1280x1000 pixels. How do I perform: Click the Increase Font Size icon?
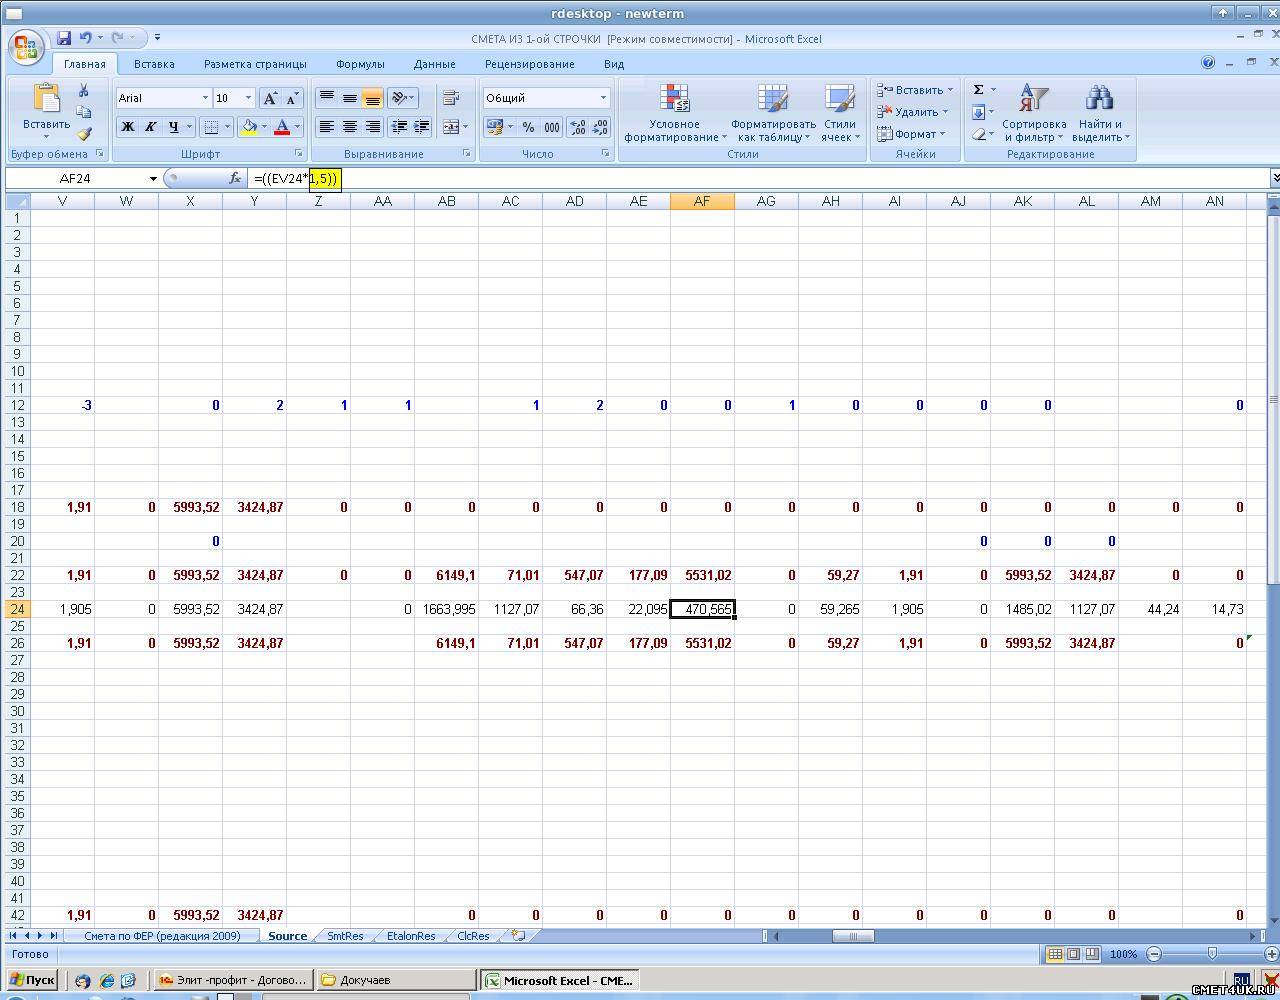[270, 98]
